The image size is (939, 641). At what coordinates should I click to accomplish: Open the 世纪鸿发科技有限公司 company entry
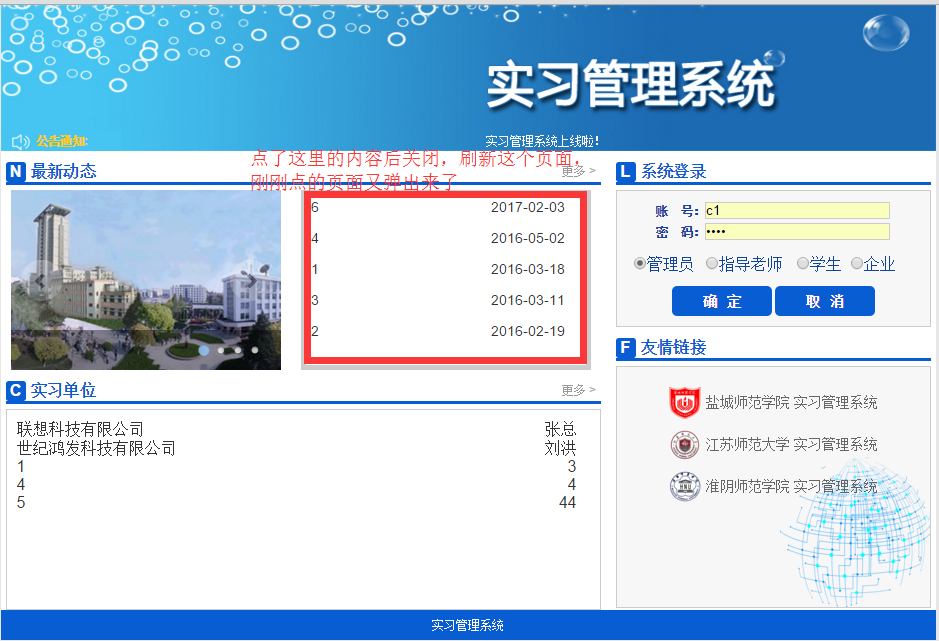pyautogui.click(x=96, y=448)
